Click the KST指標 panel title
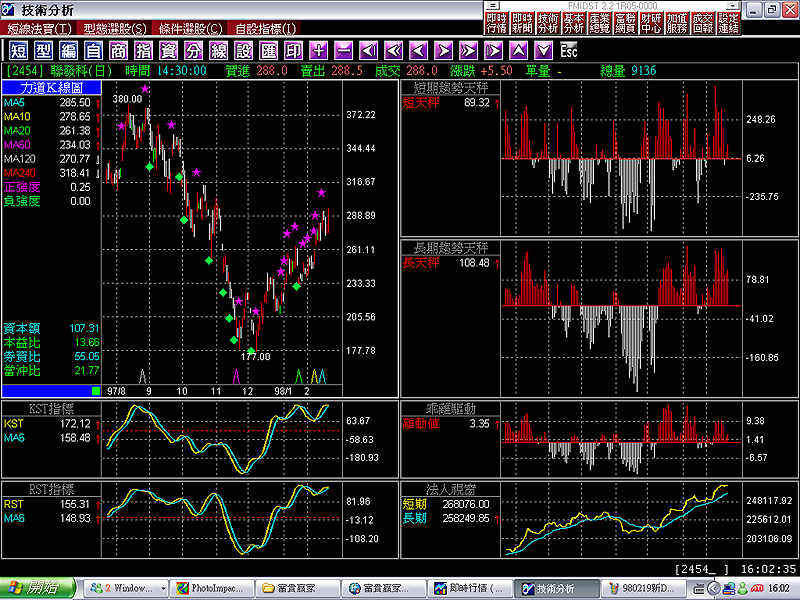This screenshot has width=800, height=600. pyautogui.click(x=52, y=409)
